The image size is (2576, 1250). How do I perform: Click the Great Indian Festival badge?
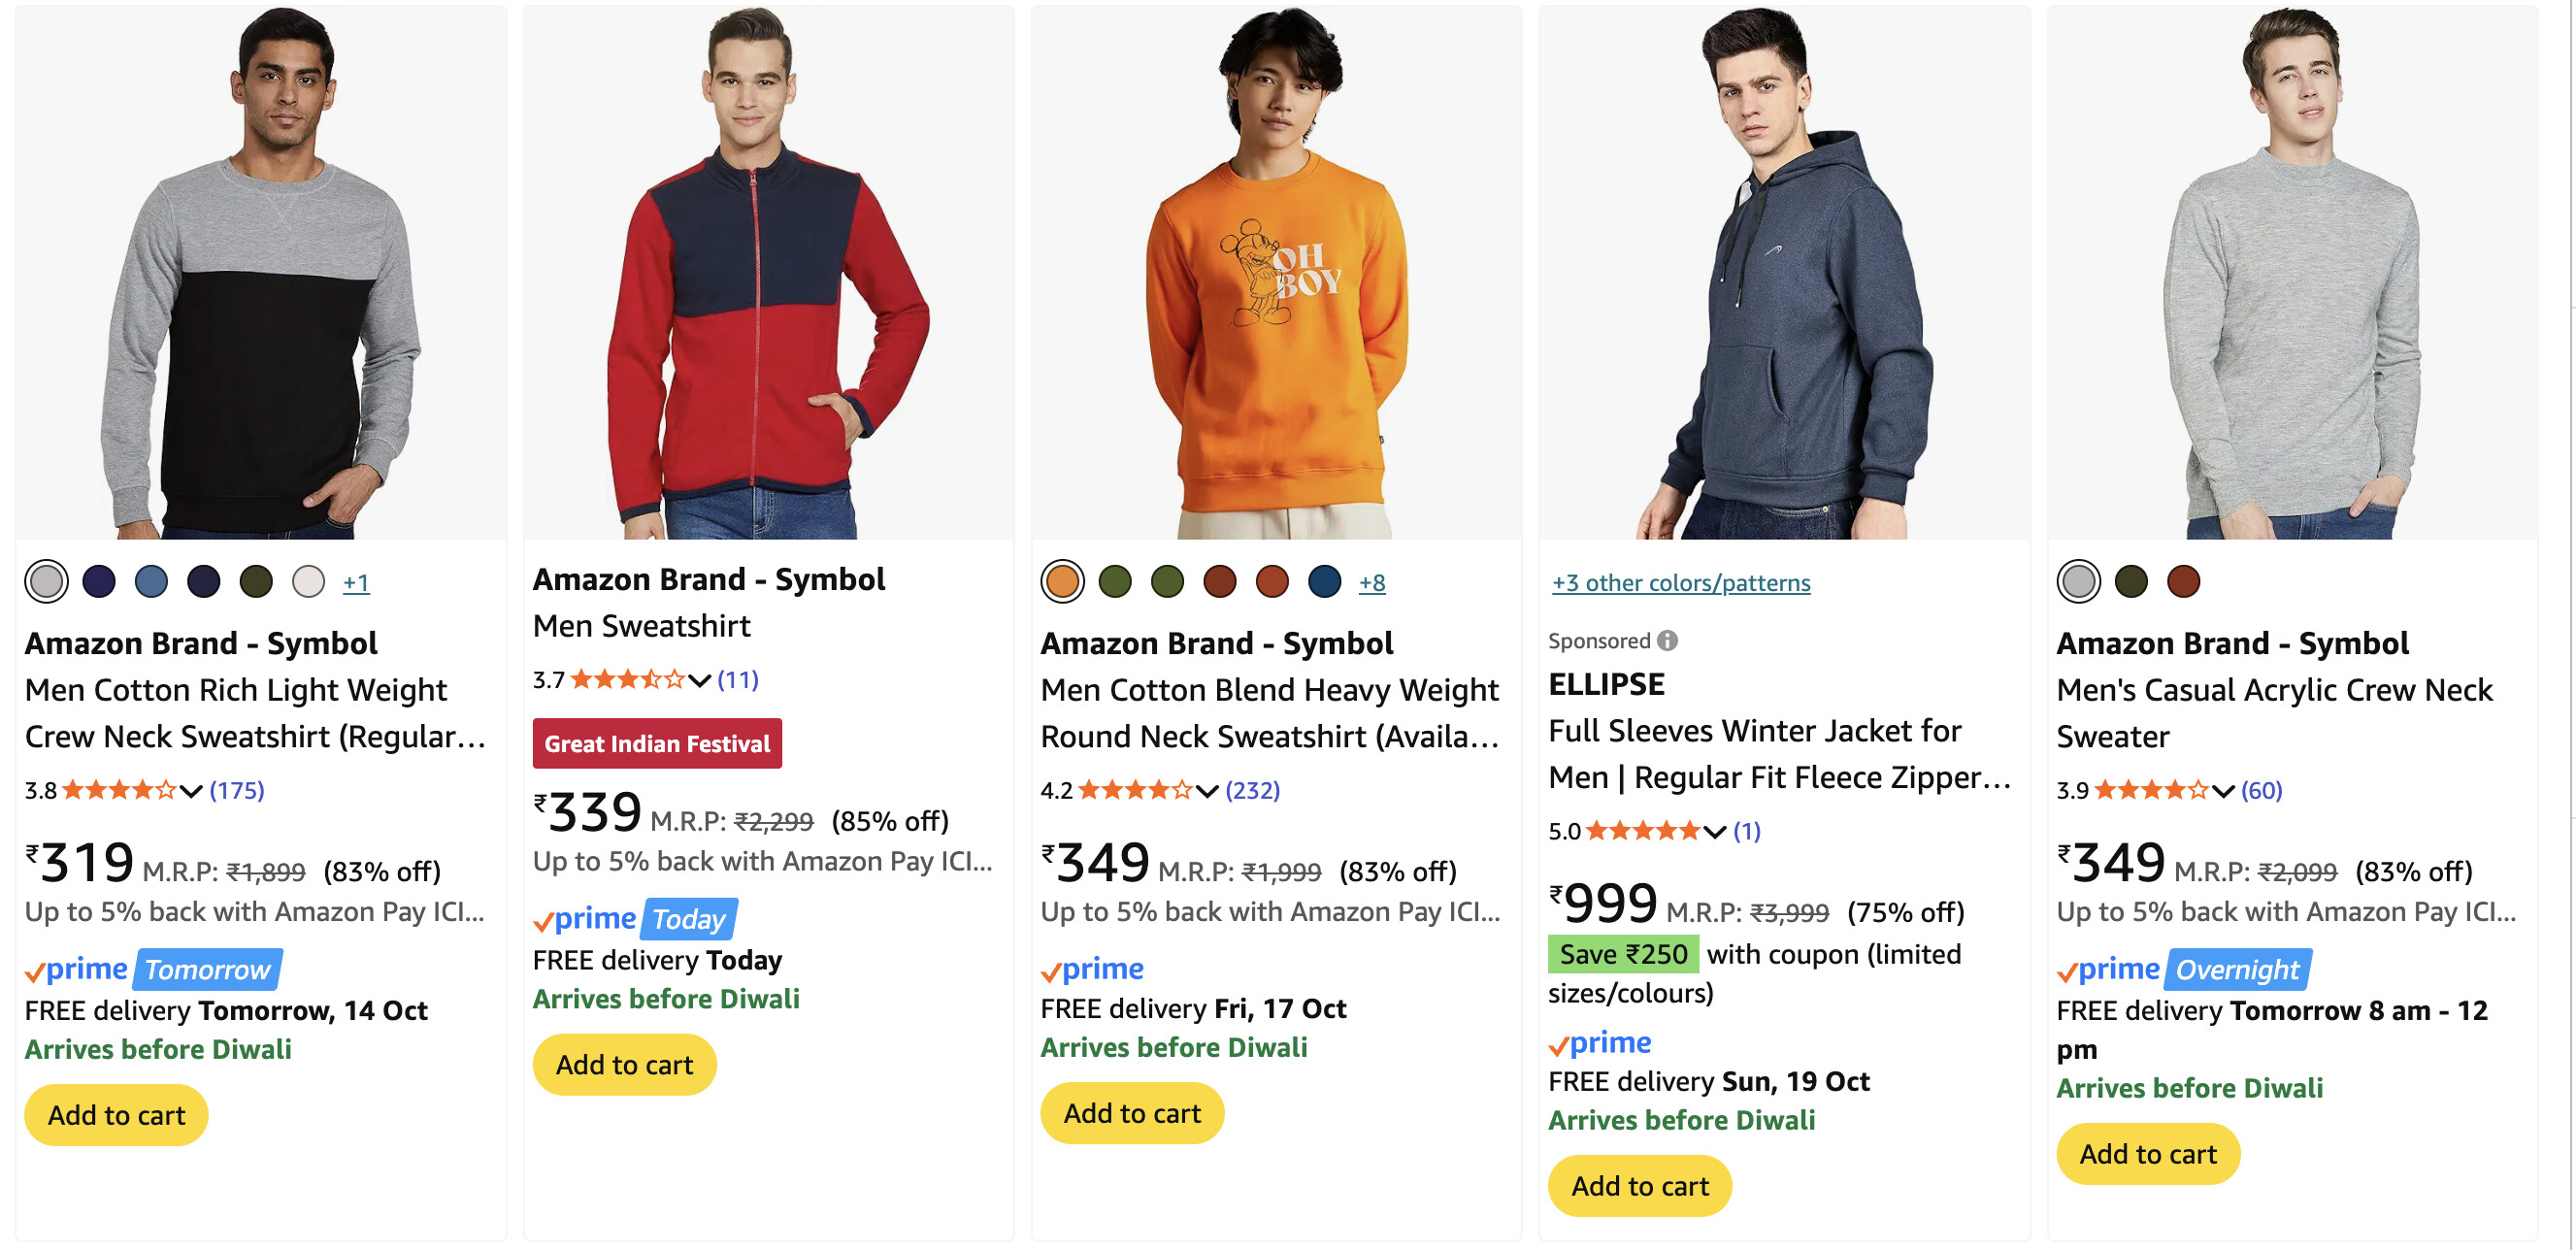[x=657, y=744]
